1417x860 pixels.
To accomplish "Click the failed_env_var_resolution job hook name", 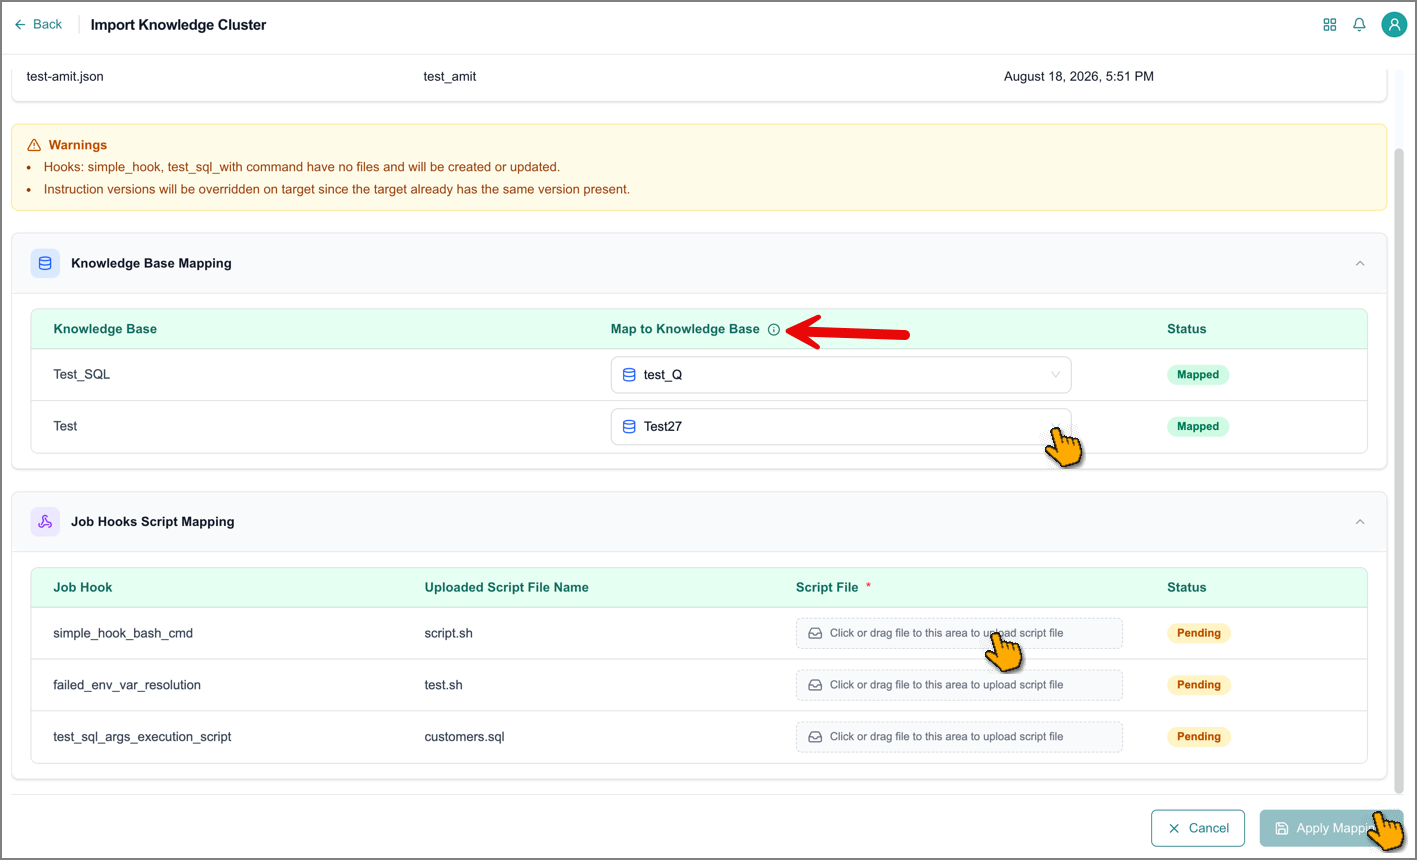I will 127,685.
